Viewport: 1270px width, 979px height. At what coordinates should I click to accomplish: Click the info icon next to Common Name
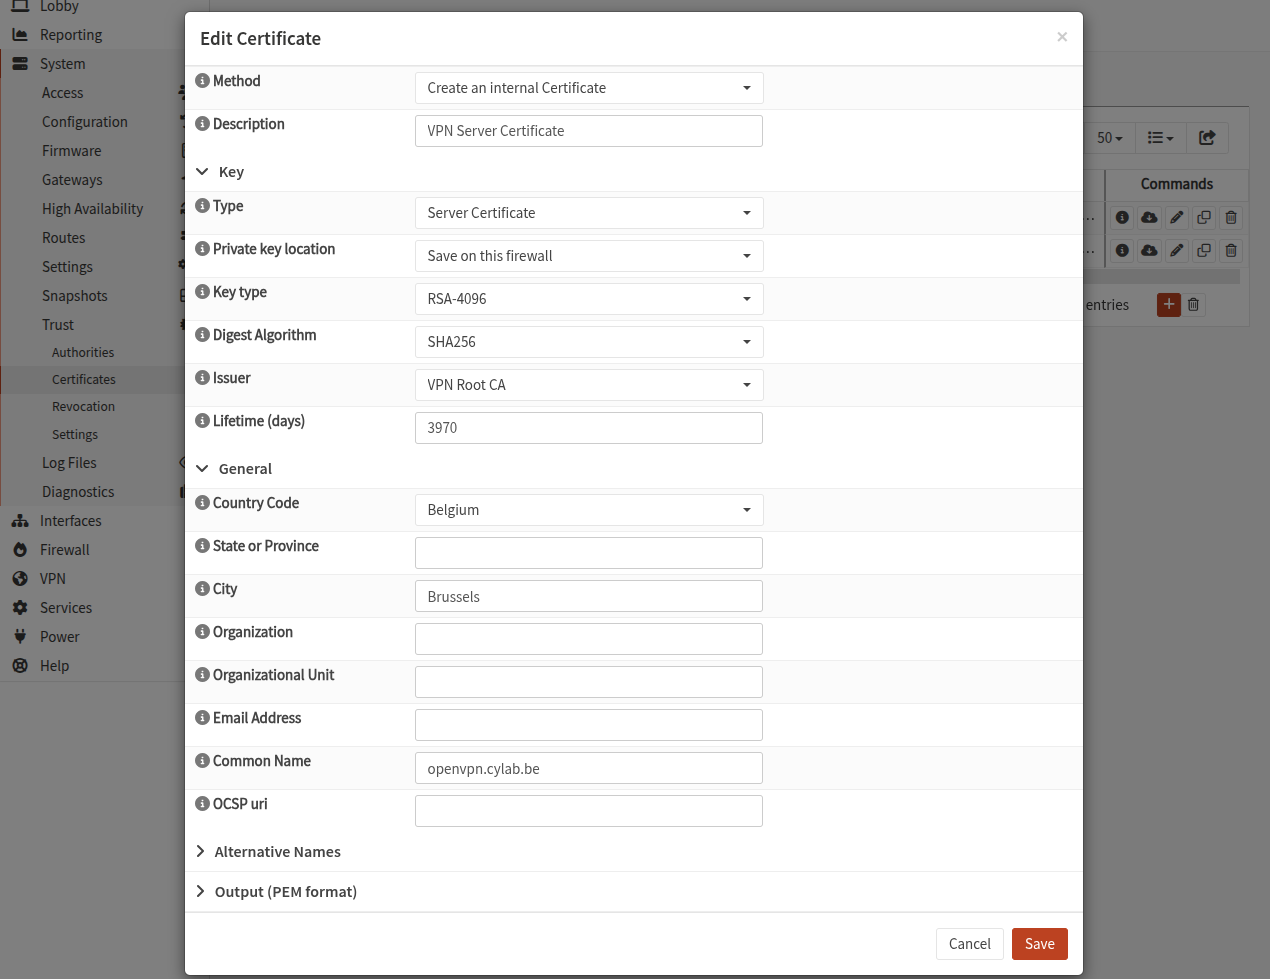[x=202, y=761]
